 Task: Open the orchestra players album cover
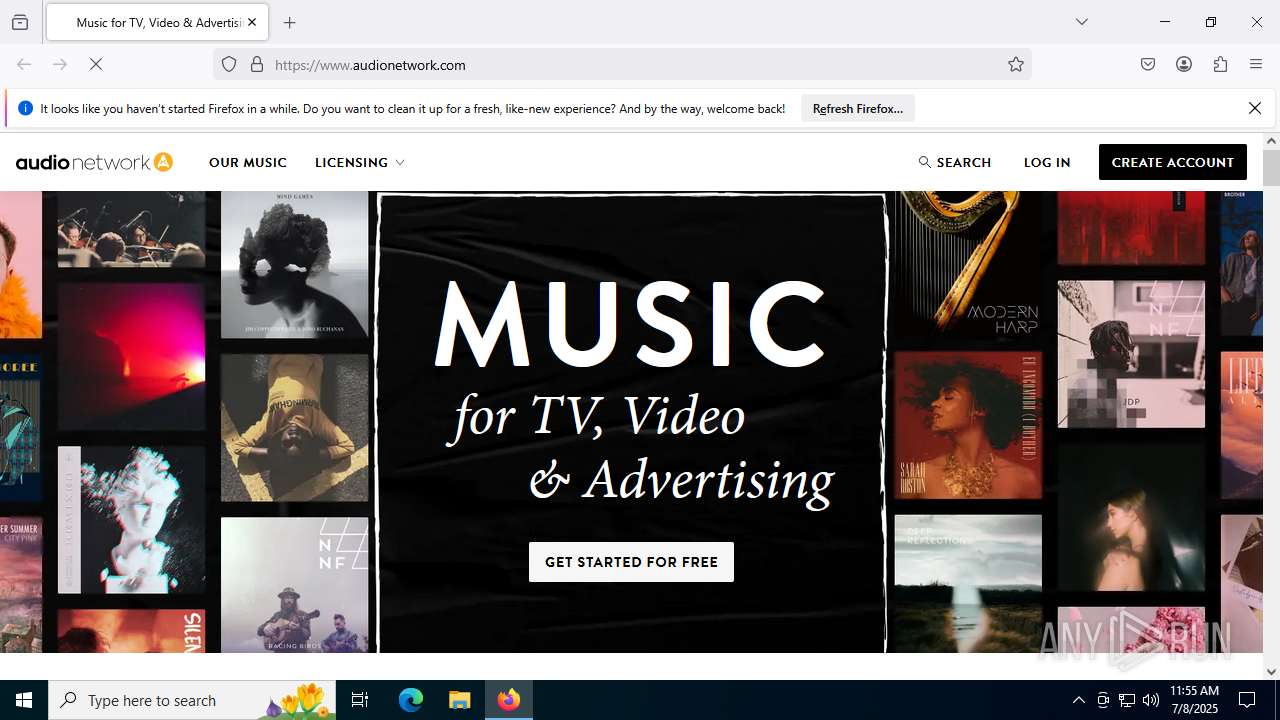click(131, 229)
